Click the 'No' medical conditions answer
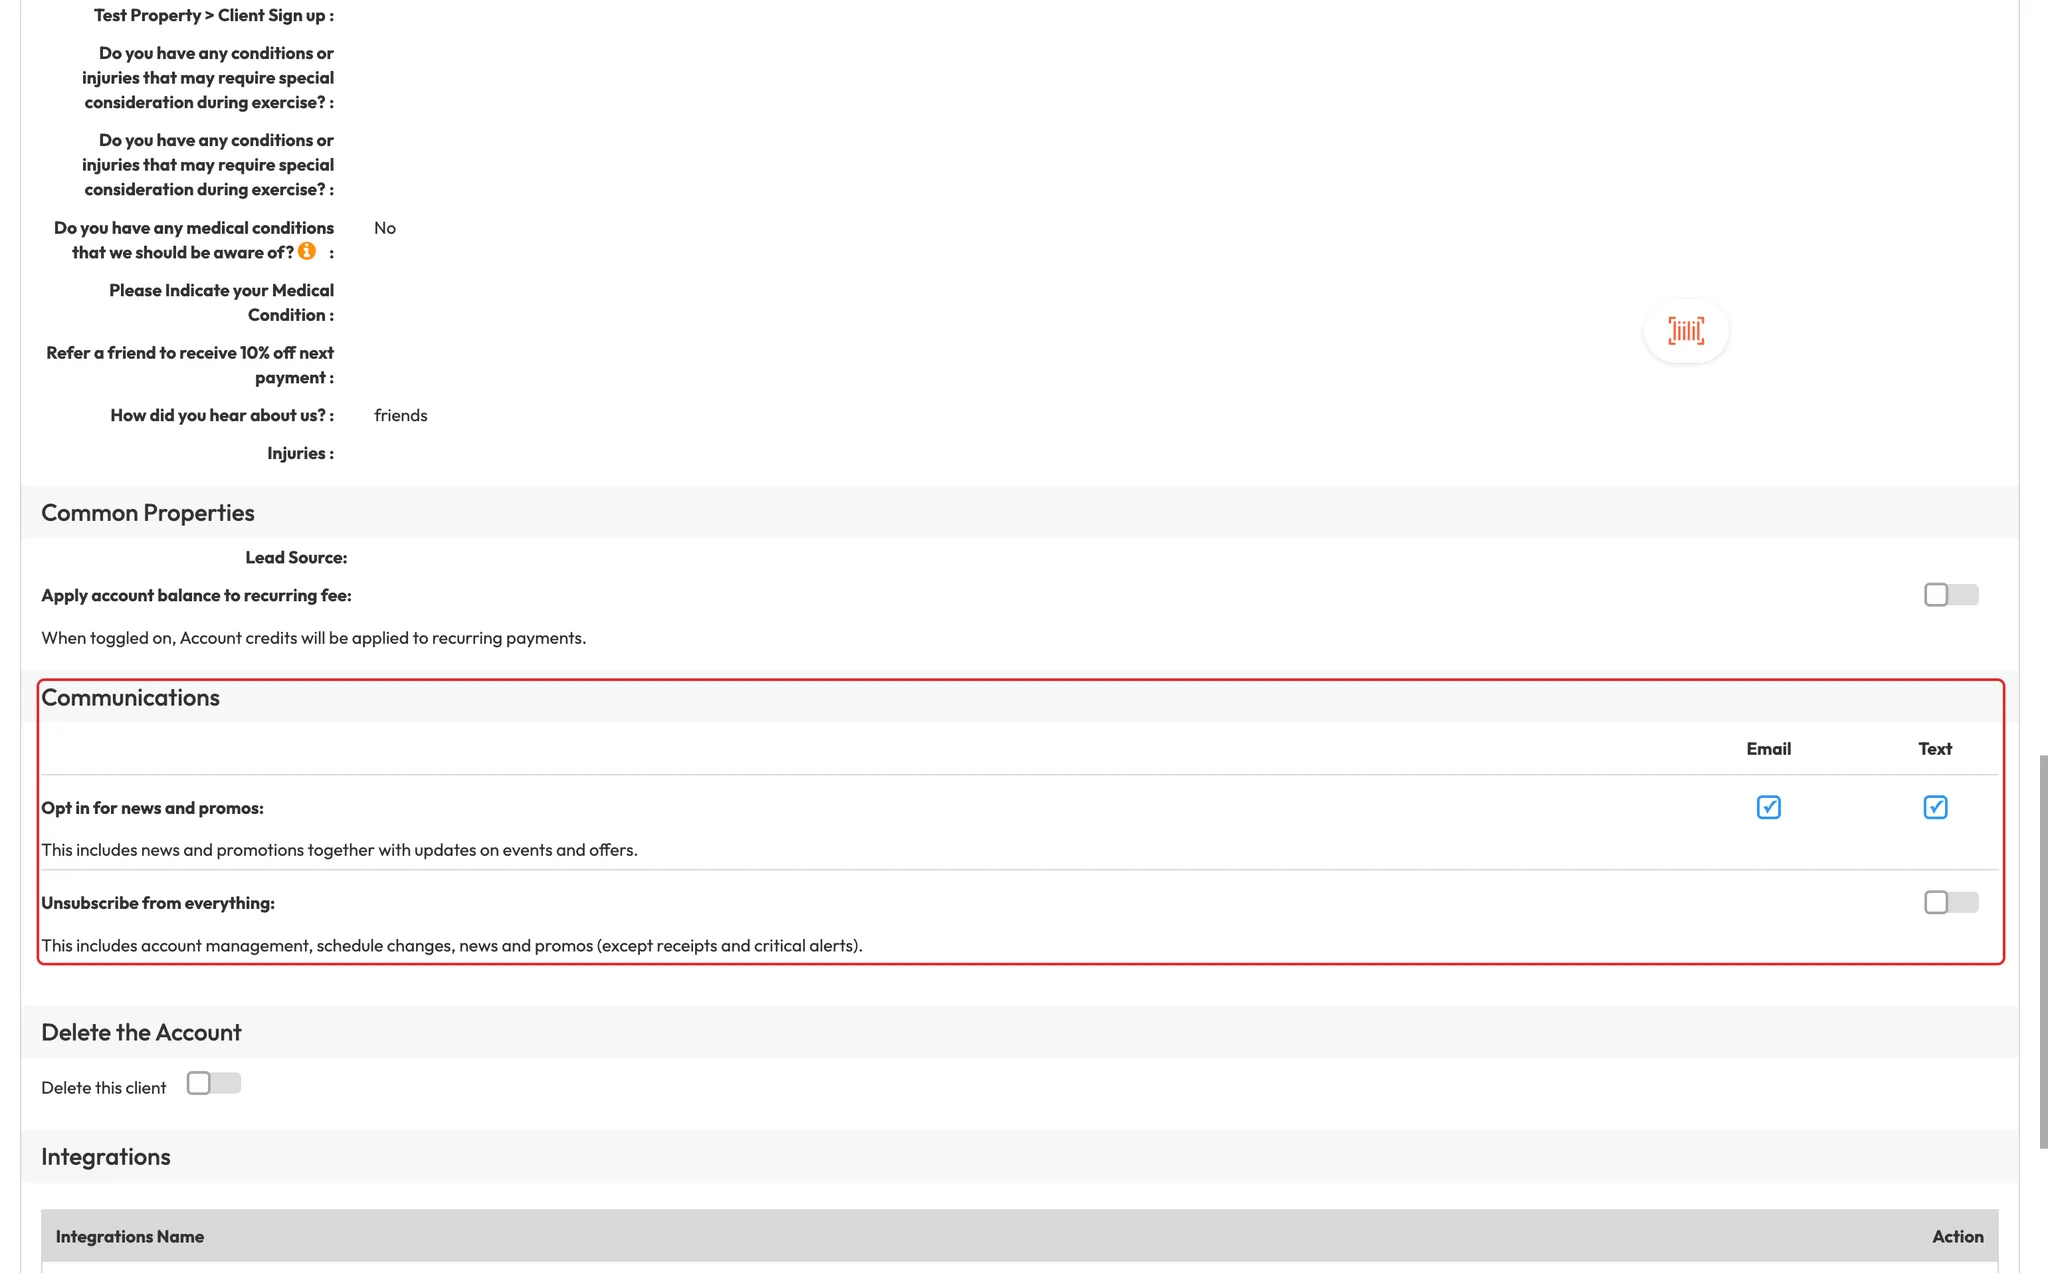This screenshot has height=1273, width=2048. point(385,229)
